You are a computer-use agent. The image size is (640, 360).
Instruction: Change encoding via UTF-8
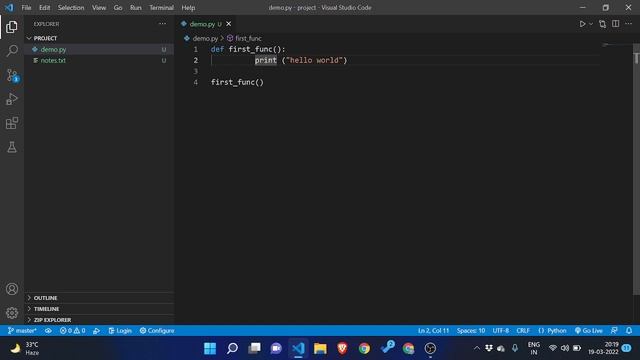point(500,331)
